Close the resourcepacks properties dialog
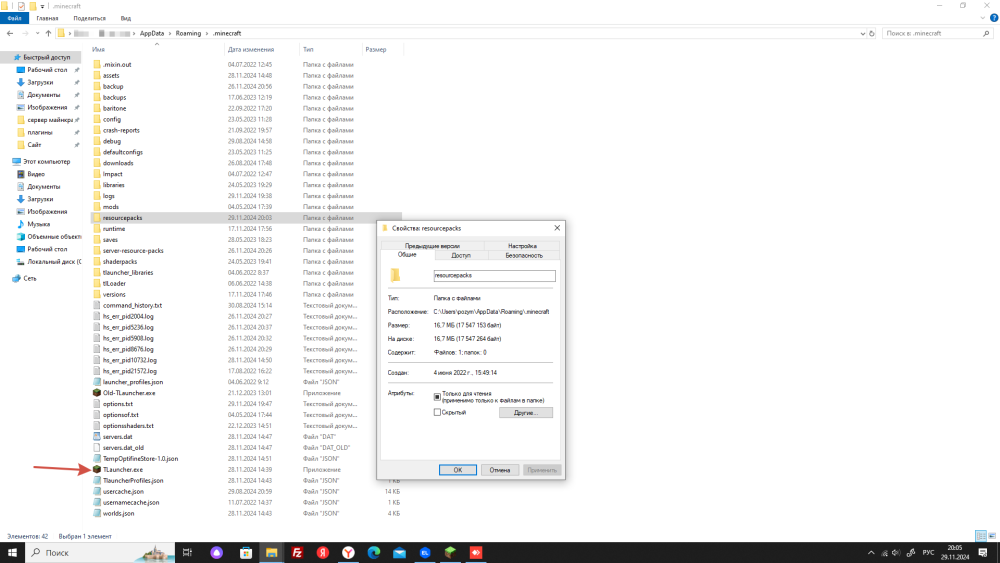 [557, 228]
